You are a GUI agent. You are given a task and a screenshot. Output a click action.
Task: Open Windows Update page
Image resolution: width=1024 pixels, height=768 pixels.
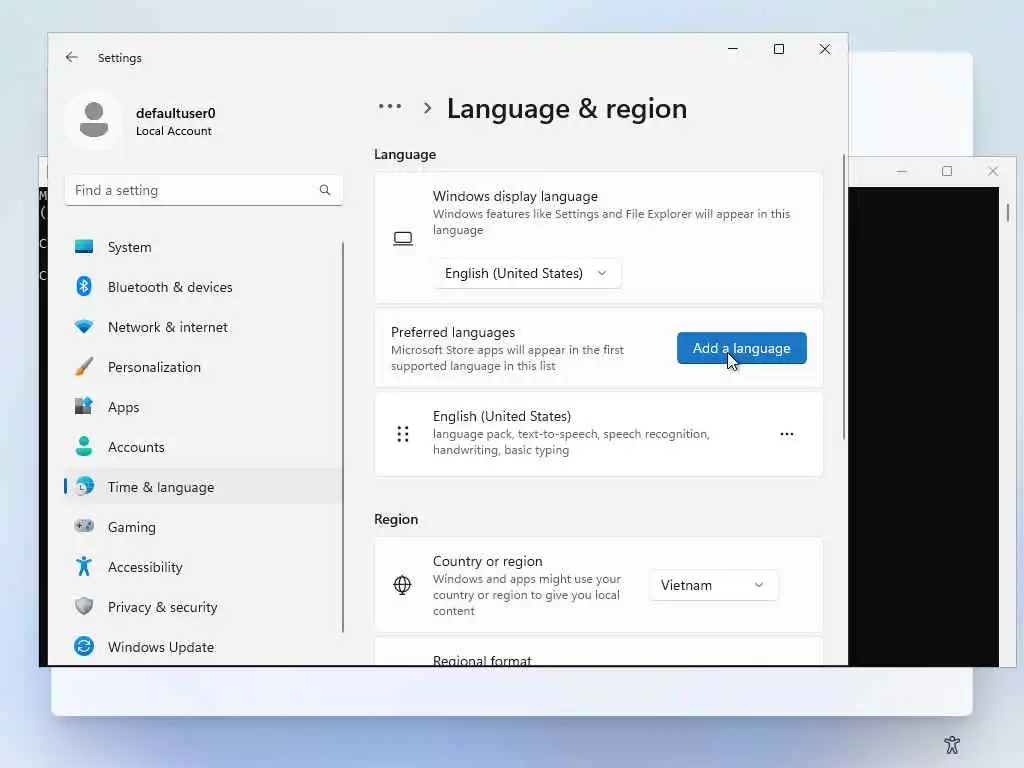(203, 647)
